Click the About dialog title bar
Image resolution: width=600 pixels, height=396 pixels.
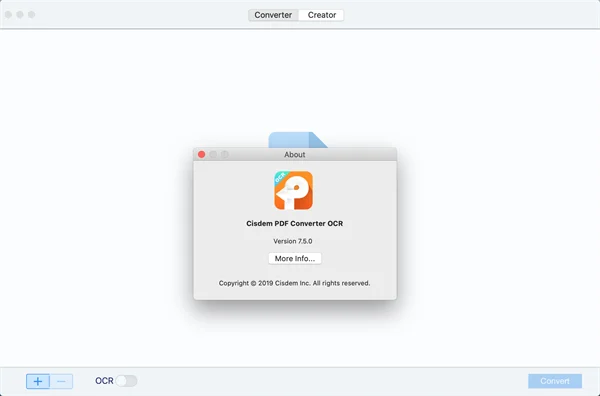[x=295, y=154]
